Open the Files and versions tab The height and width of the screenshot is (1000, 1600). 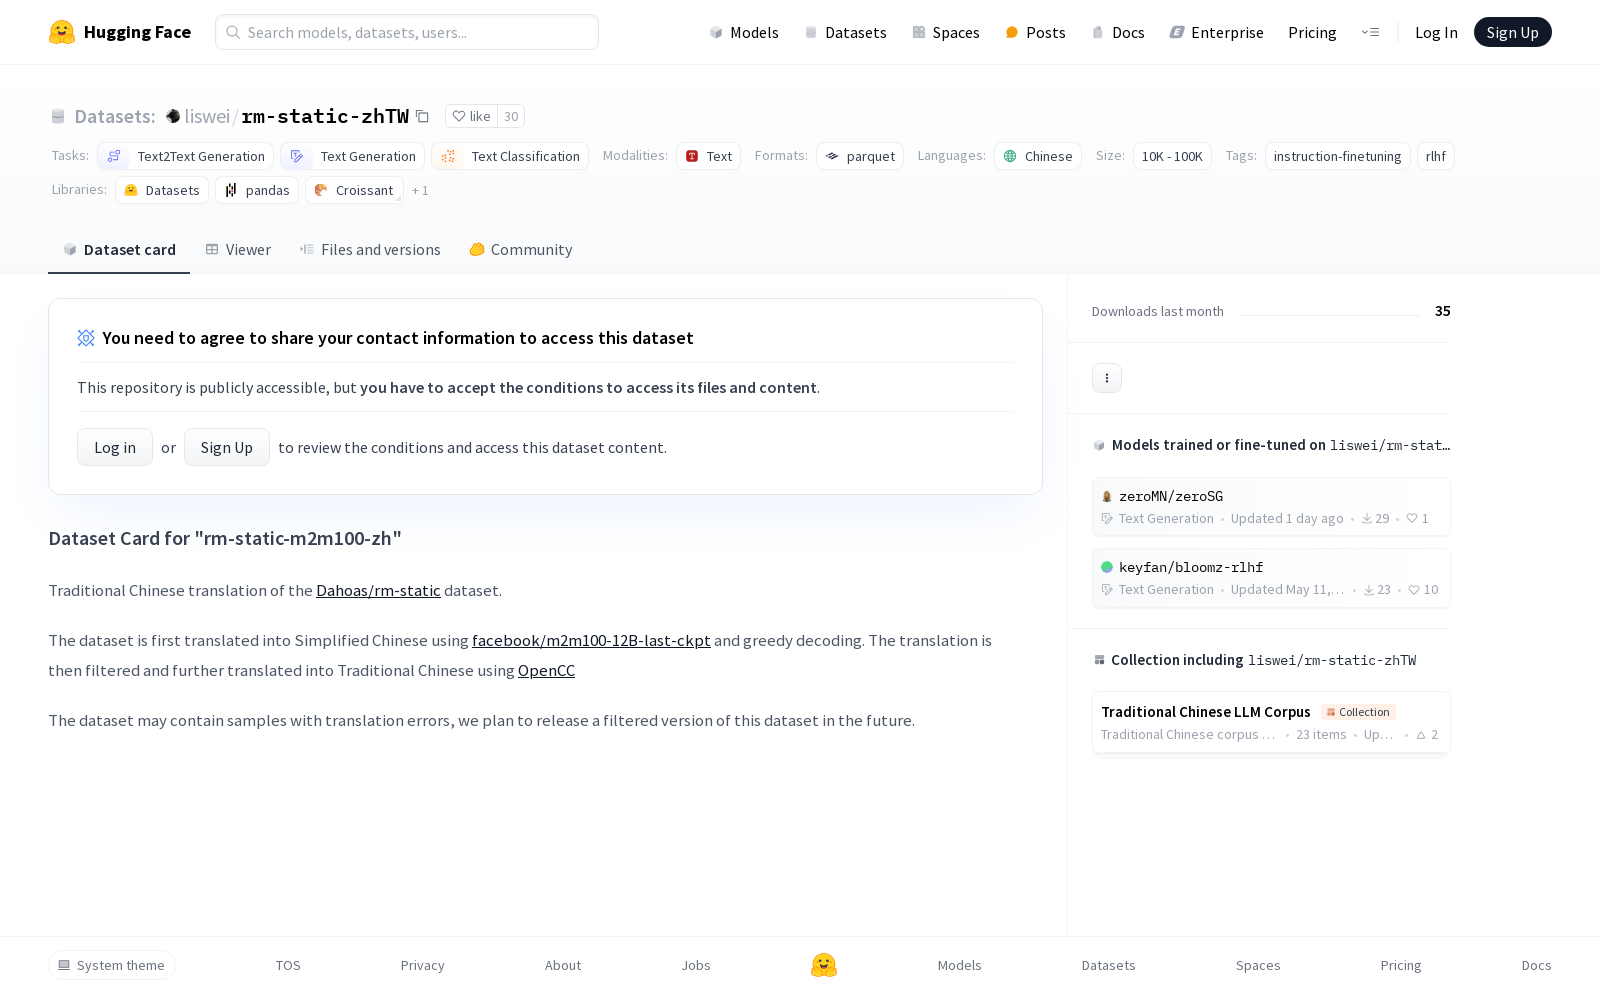[370, 250]
